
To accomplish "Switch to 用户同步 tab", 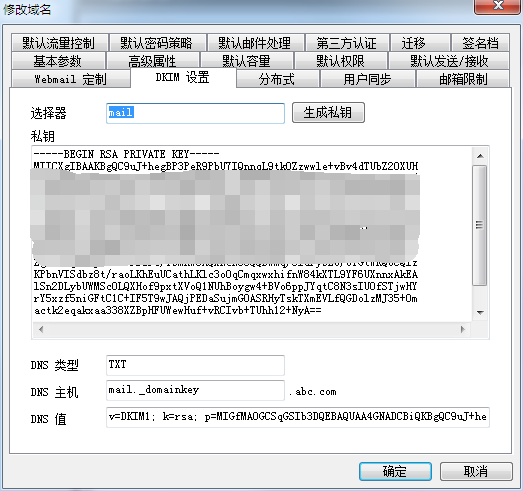I will (x=368, y=79).
